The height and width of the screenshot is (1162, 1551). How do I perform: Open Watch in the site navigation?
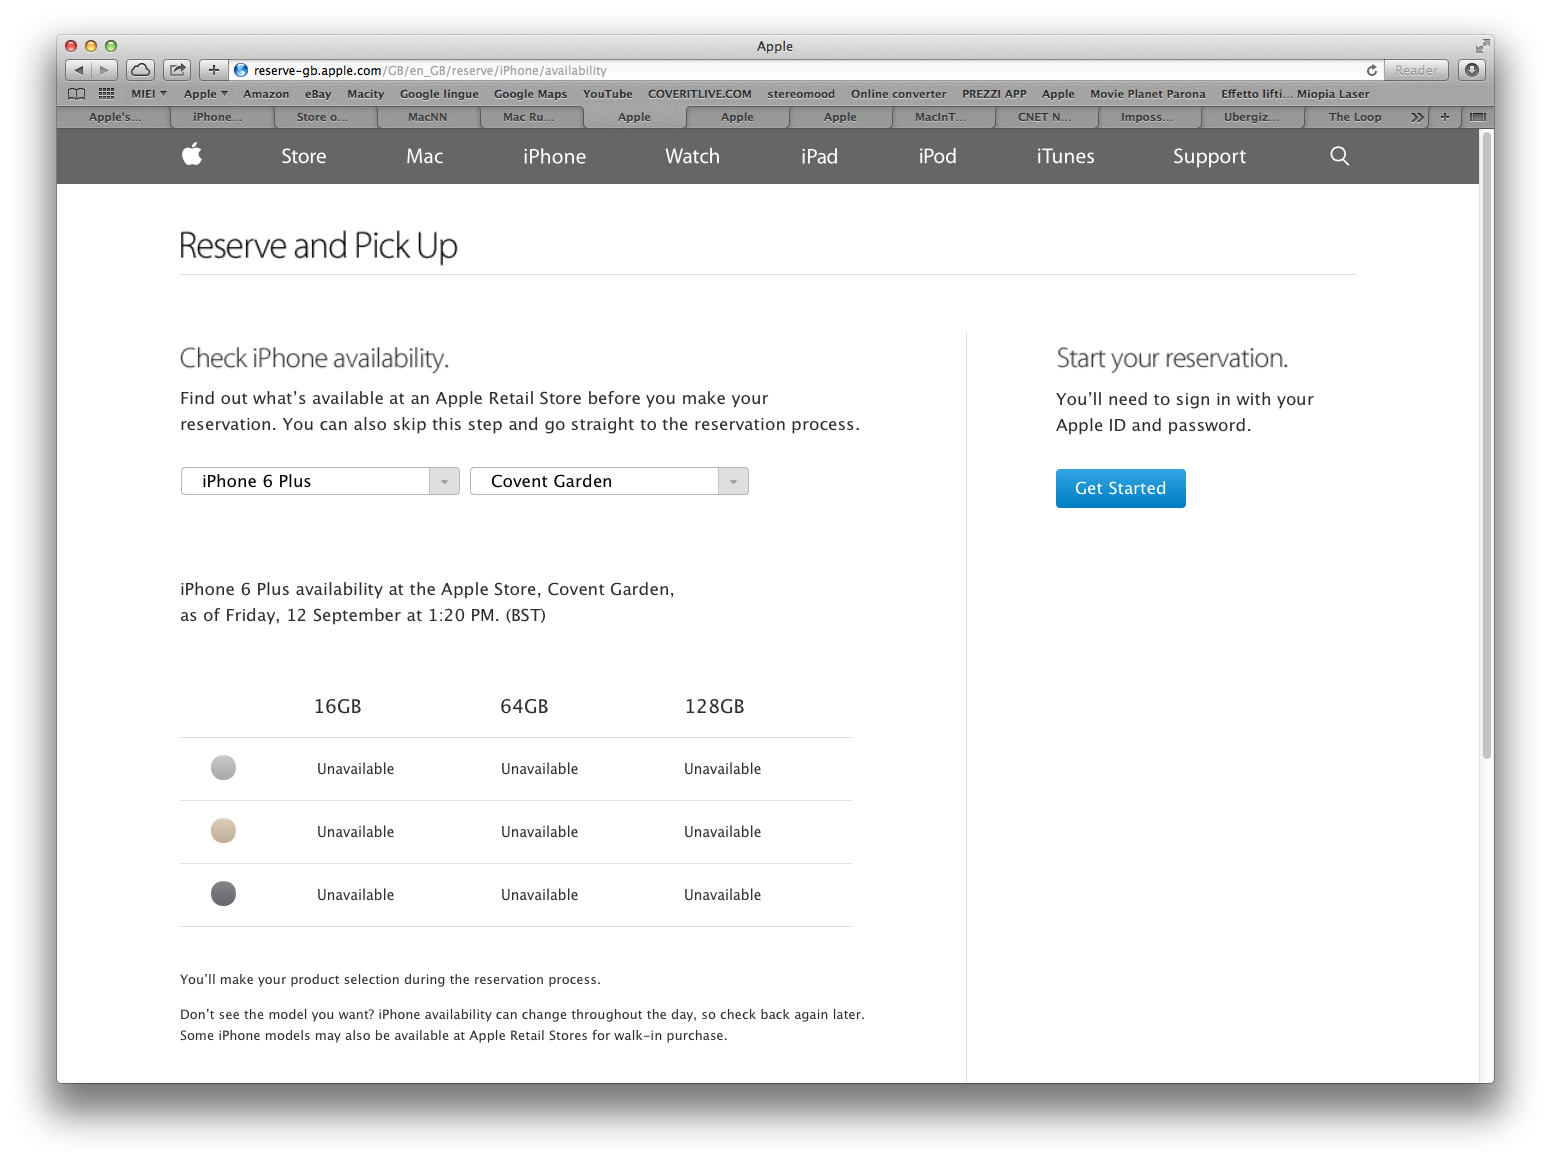(x=693, y=156)
